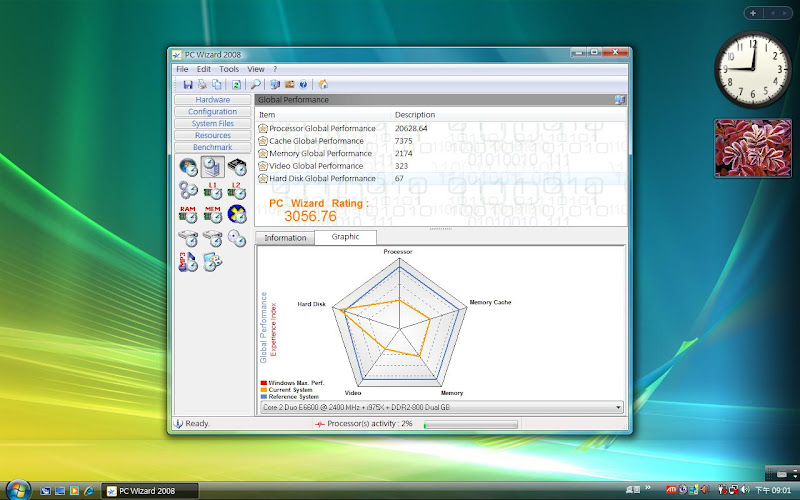800x500 pixels.
Task: Run the CD disc benchmark icon
Action: [x=237, y=238]
